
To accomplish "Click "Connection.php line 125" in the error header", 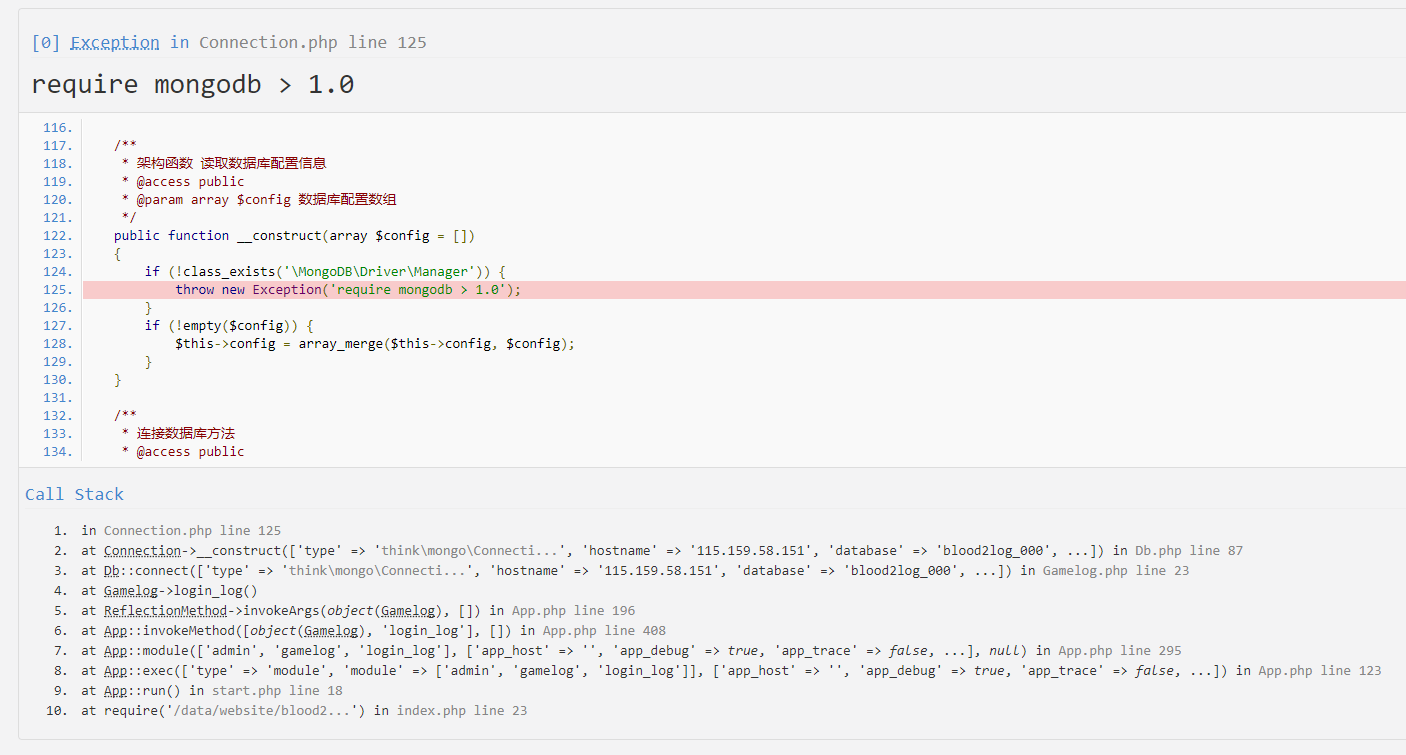I will [312, 42].
